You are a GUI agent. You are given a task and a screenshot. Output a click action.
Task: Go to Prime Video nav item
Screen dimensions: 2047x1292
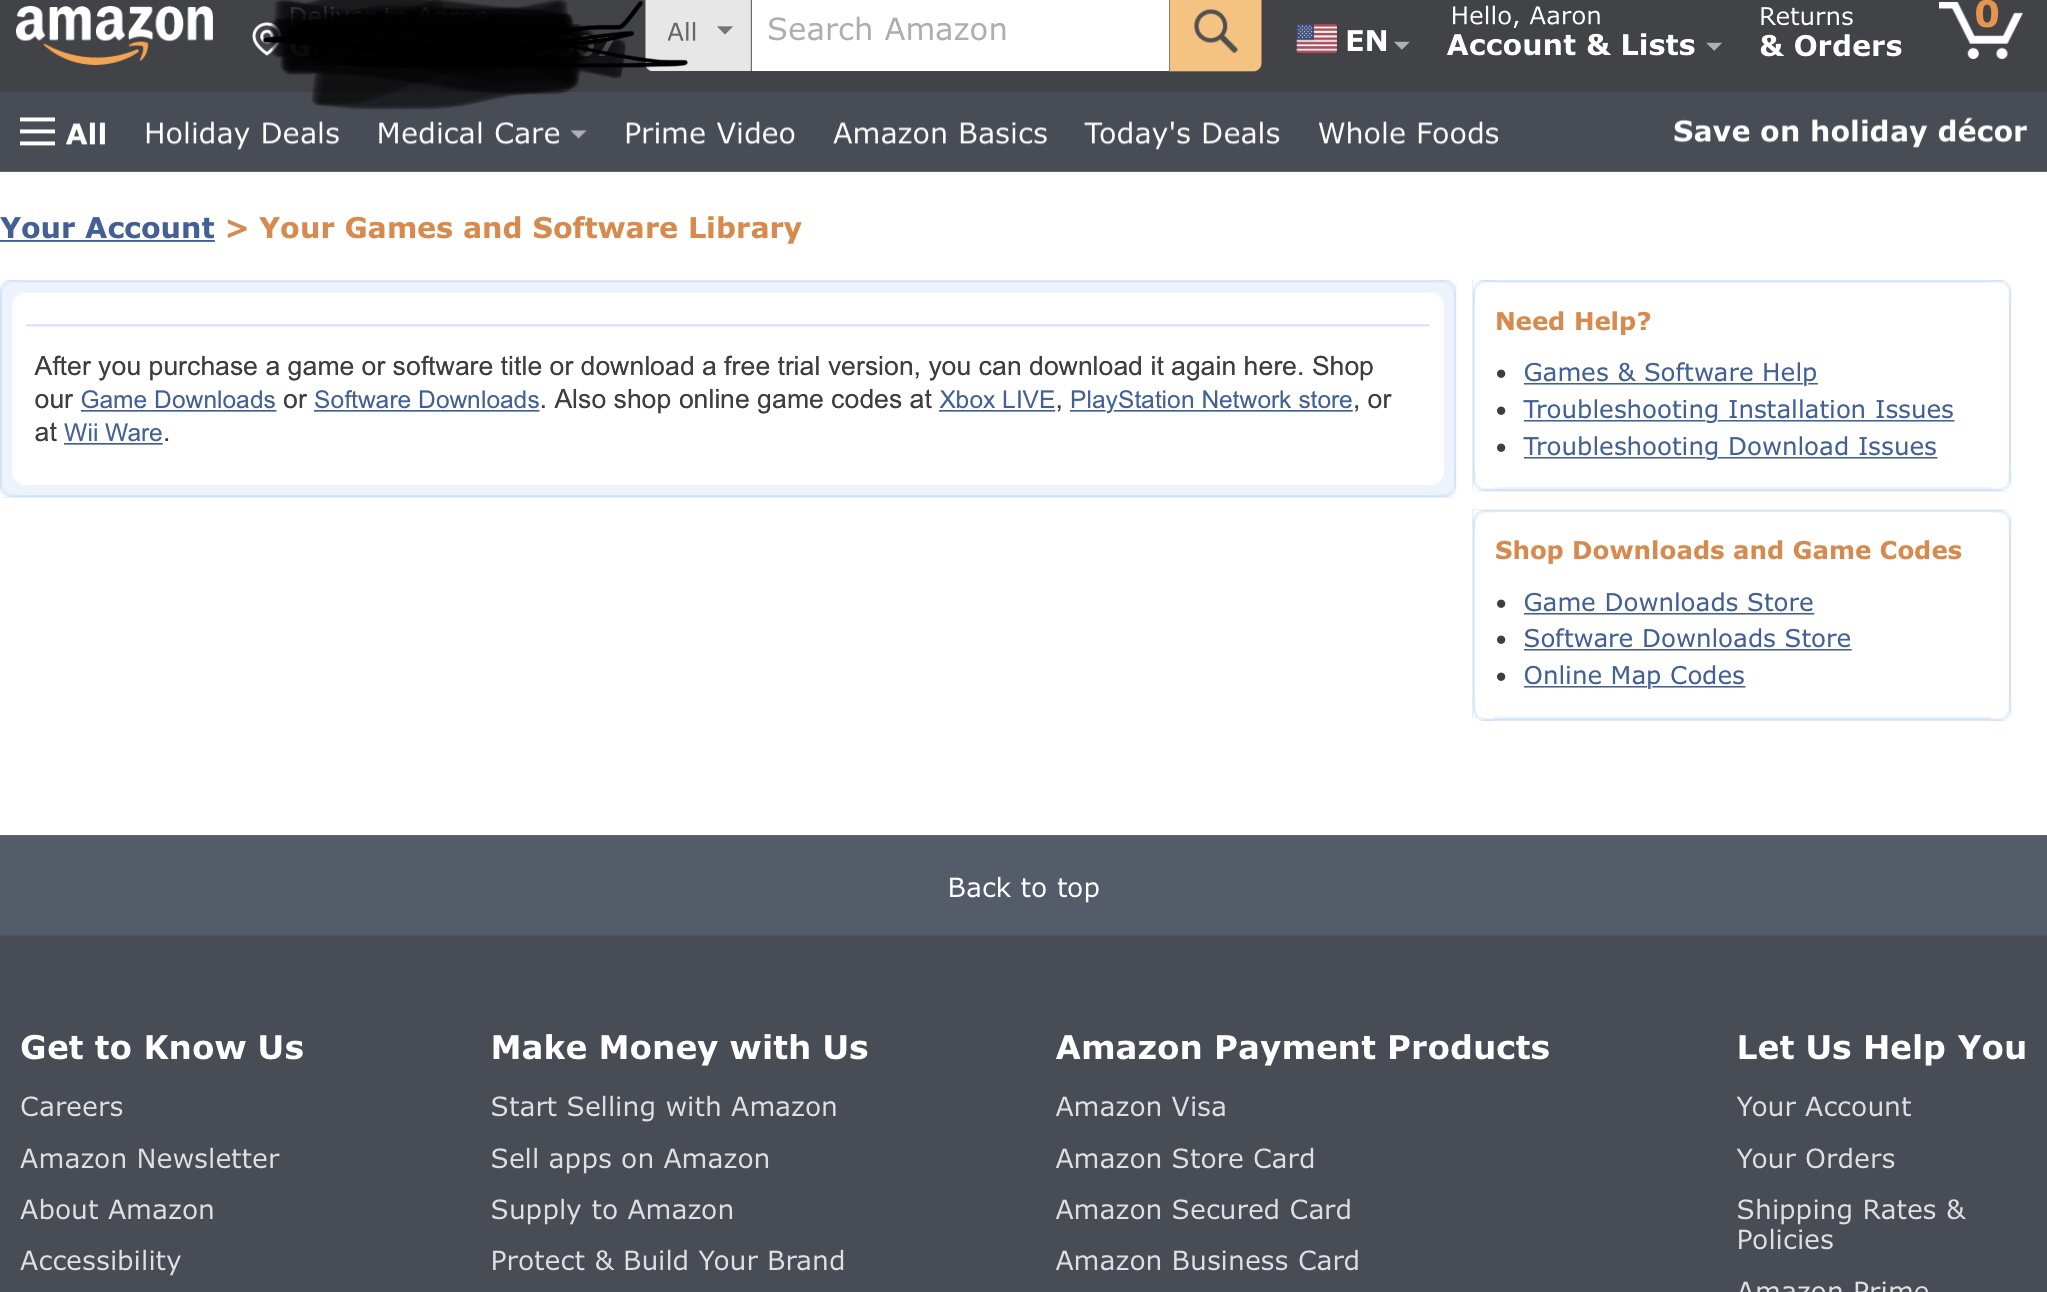pos(709,133)
